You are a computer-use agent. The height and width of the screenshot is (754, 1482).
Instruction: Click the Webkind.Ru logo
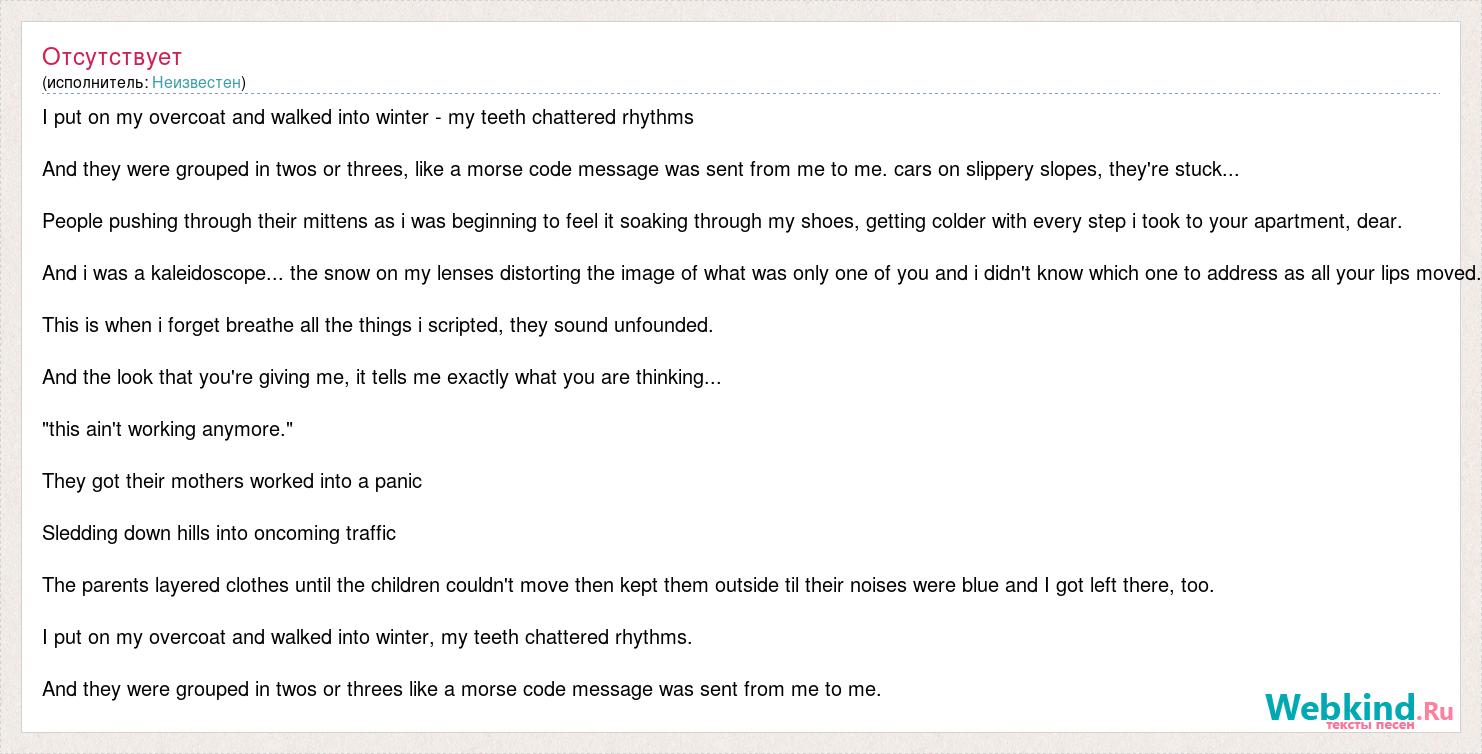1358,711
